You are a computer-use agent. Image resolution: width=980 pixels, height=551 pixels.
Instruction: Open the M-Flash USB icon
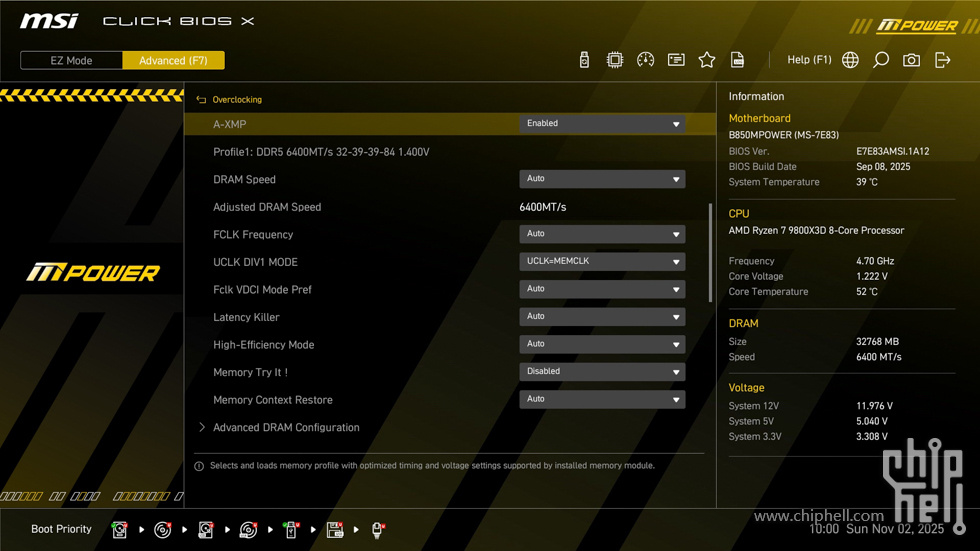(584, 60)
